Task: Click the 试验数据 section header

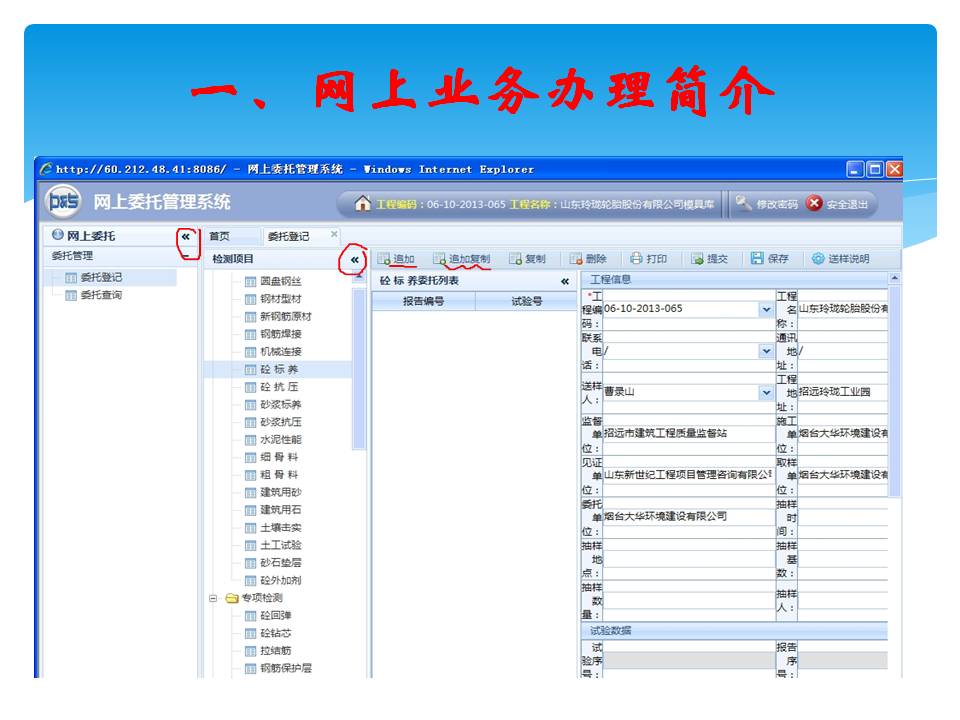Action: 733,631
